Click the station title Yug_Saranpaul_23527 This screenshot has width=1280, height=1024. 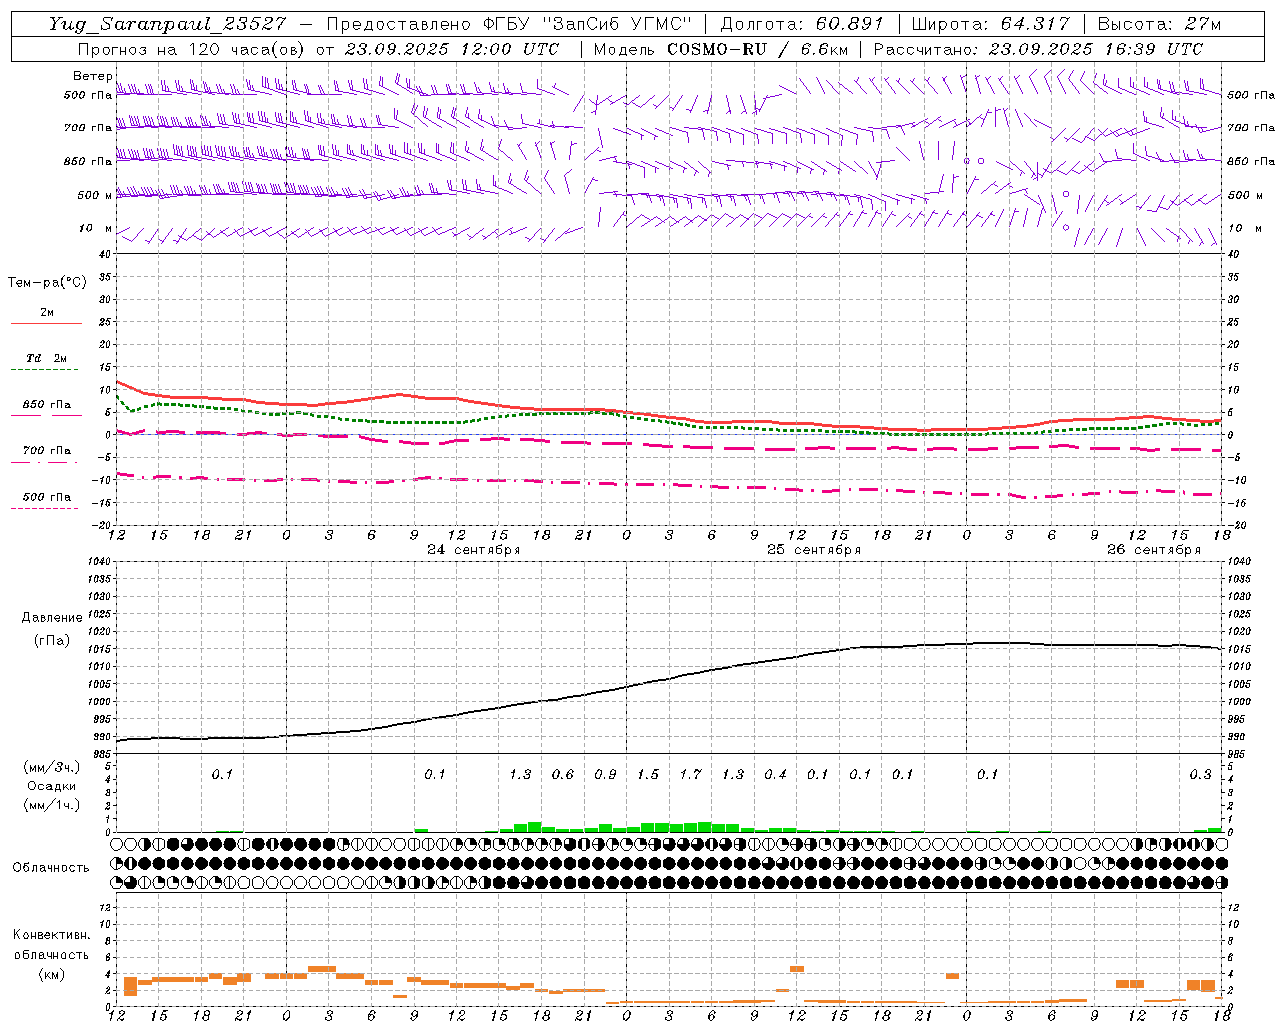tap(168, 24)
